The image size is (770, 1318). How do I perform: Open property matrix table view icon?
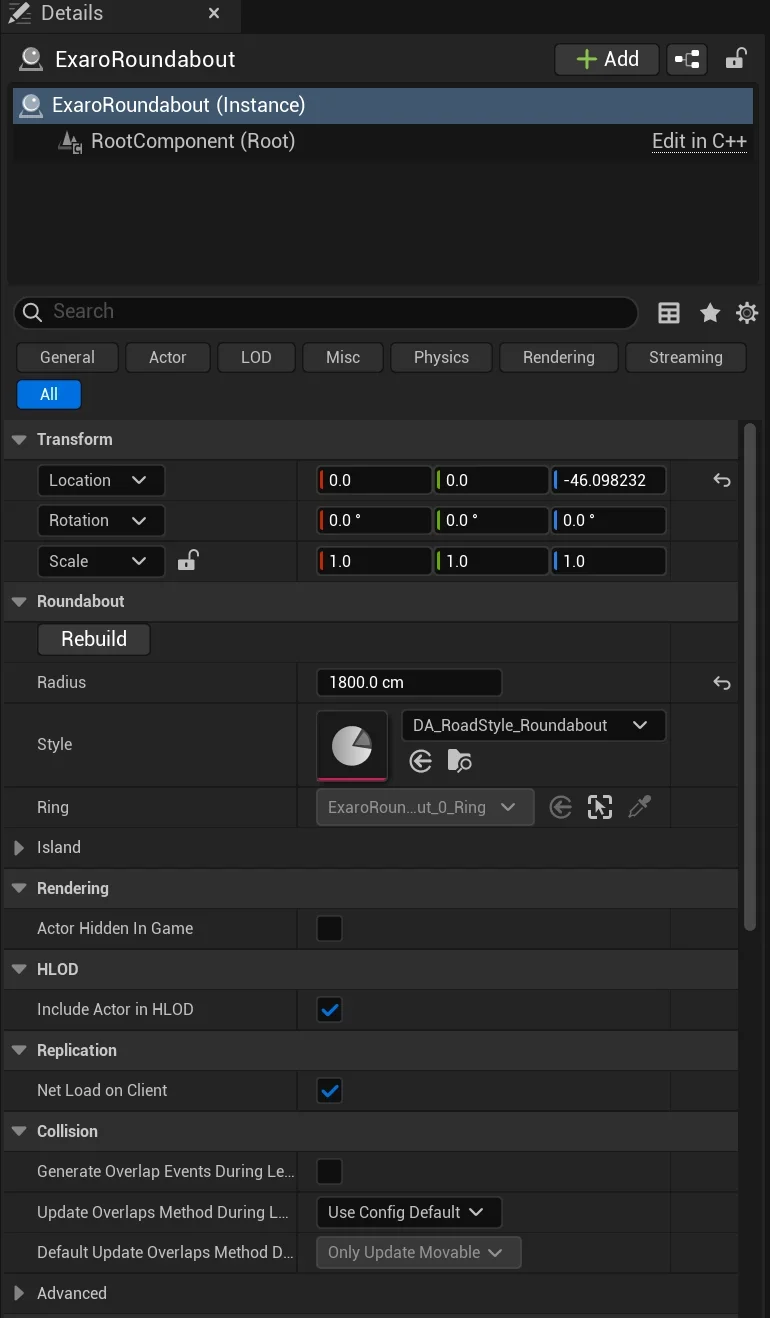(x=669, y=313)
